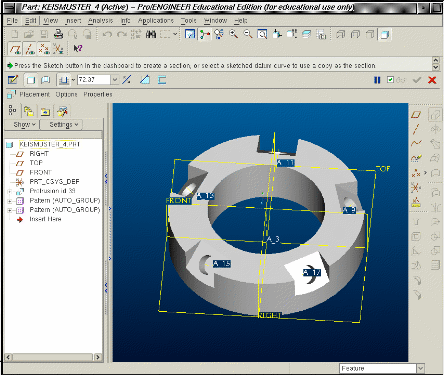This screenshot has height=375, width=444.
Task: Open the Analysis menu
Action: pos(100,21)
